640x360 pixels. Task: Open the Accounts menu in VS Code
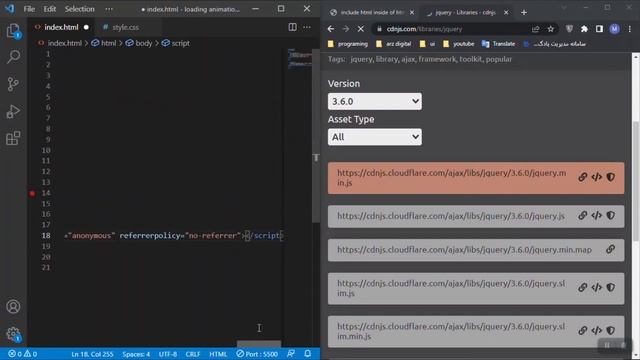(x=13, y=307)
